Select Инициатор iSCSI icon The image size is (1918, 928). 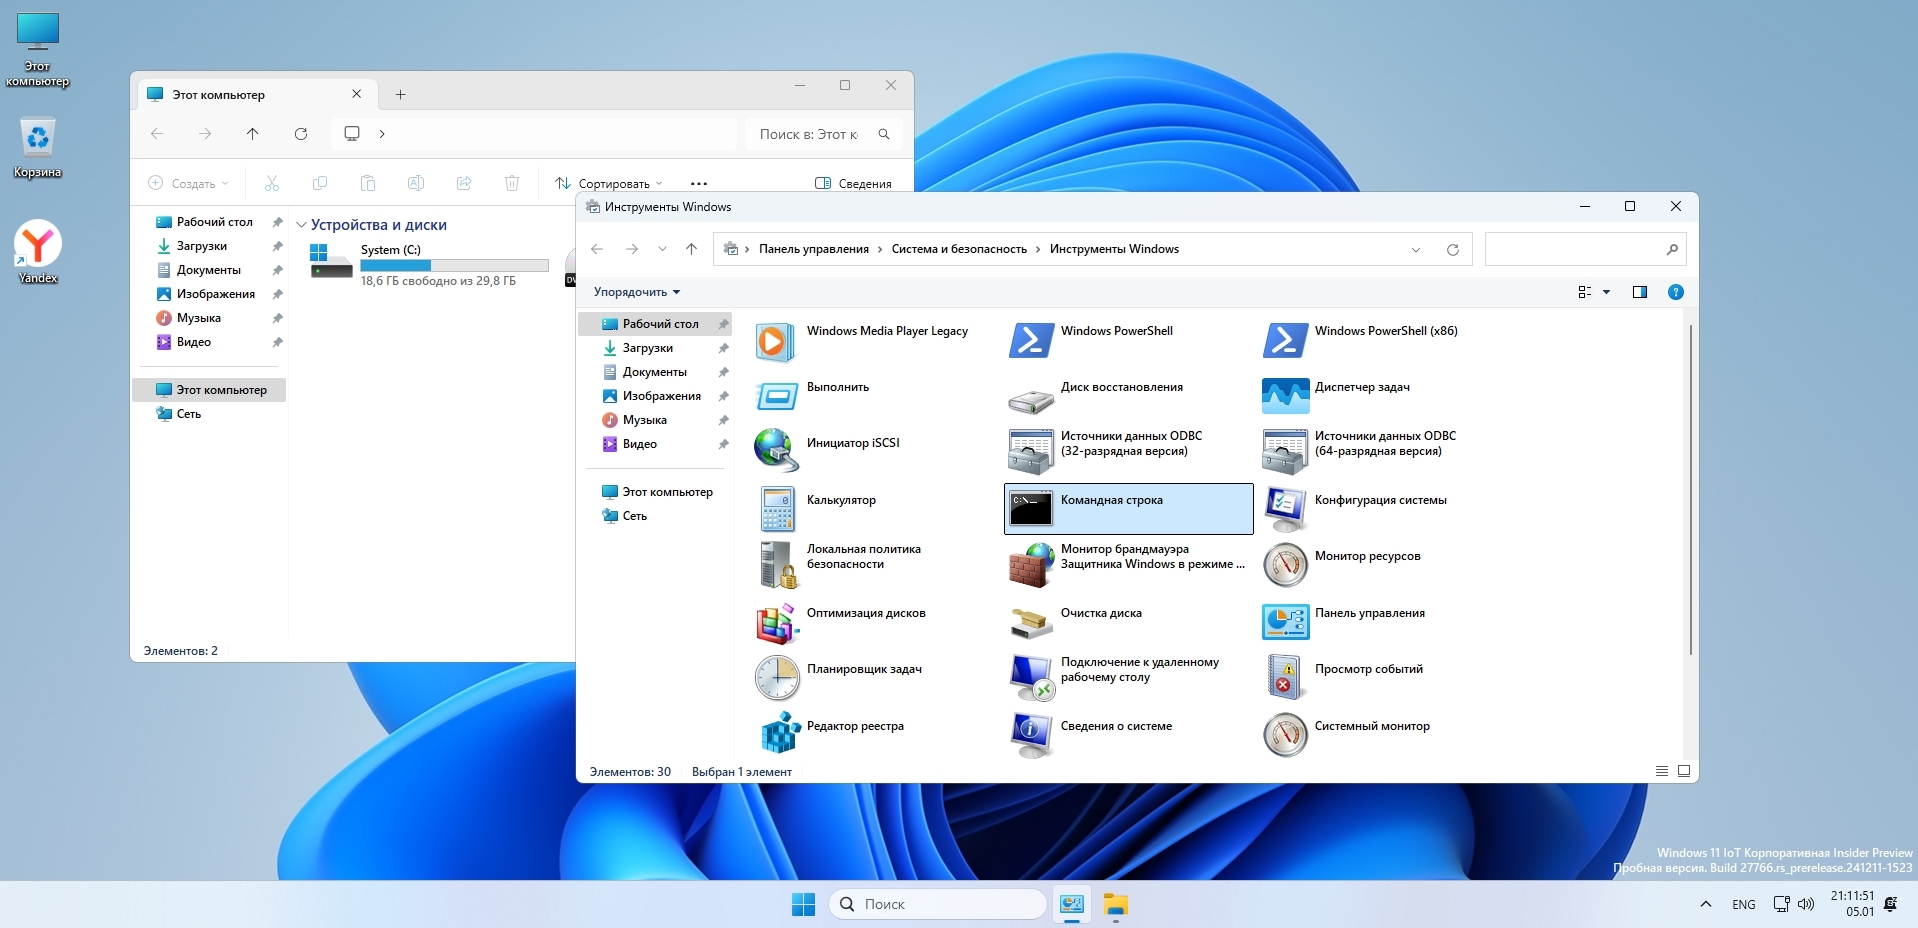pyautogui.click(x=775, y=450)
